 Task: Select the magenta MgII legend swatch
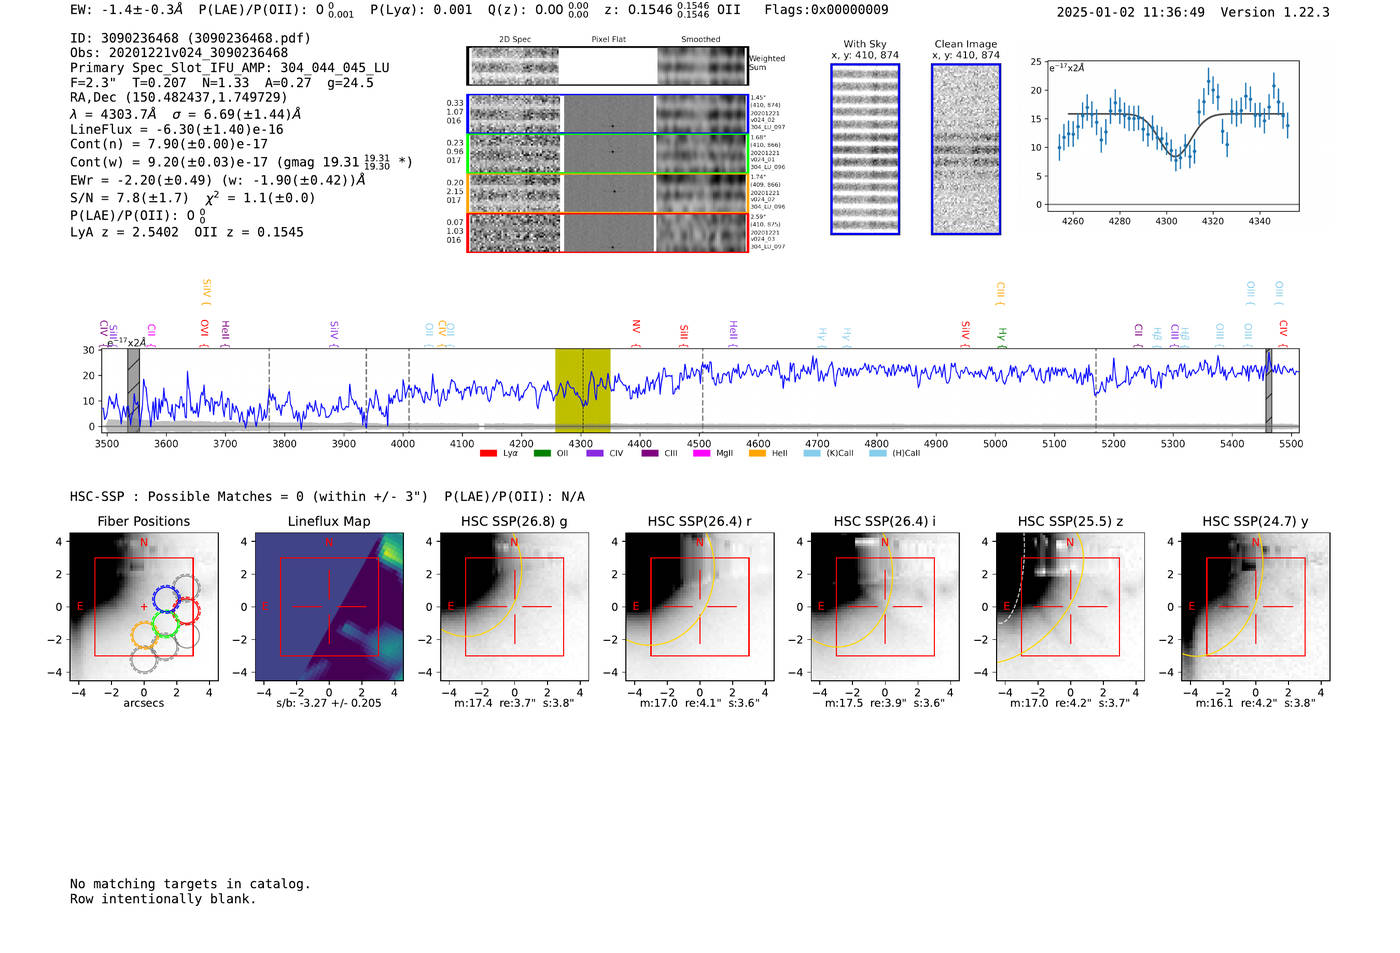pos(701,453)
